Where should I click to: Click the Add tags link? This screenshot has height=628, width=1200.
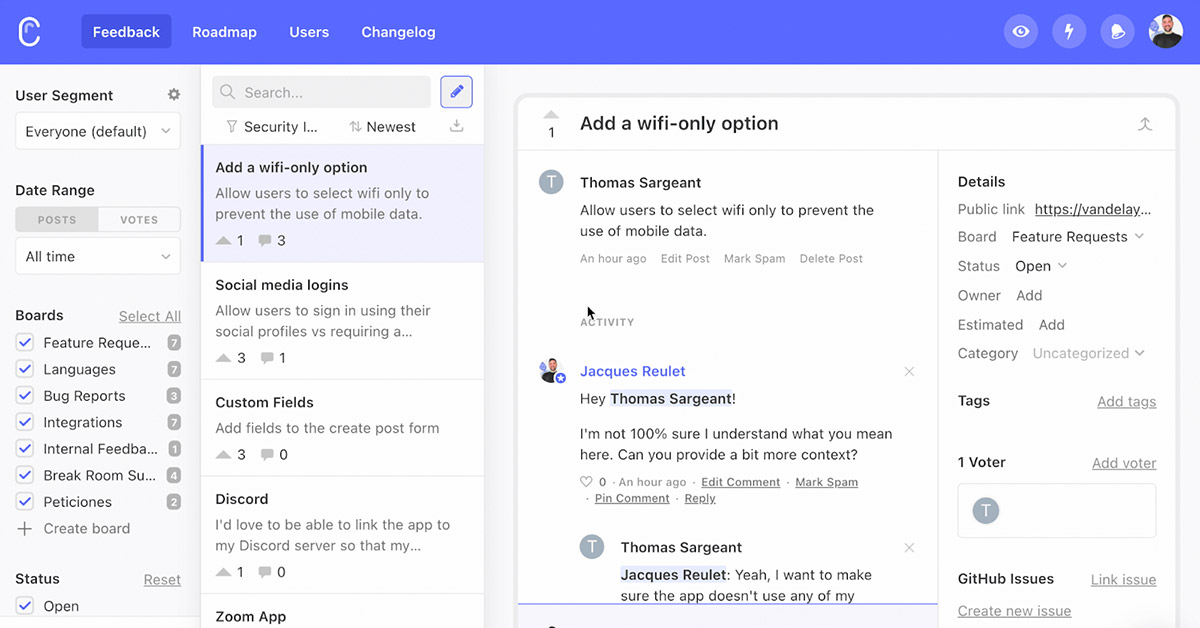[1126, 402]
